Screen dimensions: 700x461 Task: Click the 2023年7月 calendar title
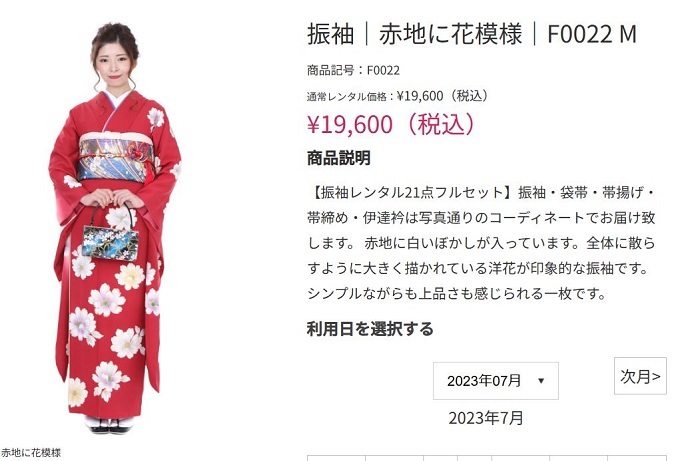click(486, 418)
